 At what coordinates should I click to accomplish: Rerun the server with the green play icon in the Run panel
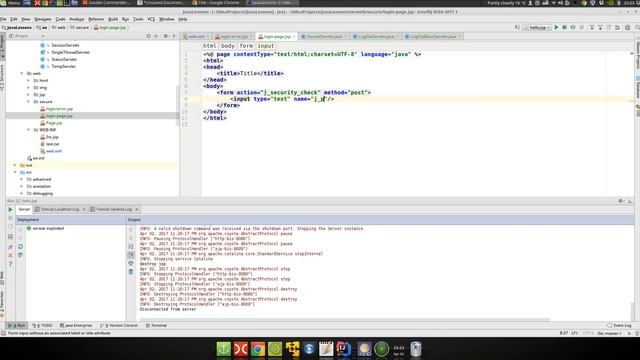click(x=10, y=209)
